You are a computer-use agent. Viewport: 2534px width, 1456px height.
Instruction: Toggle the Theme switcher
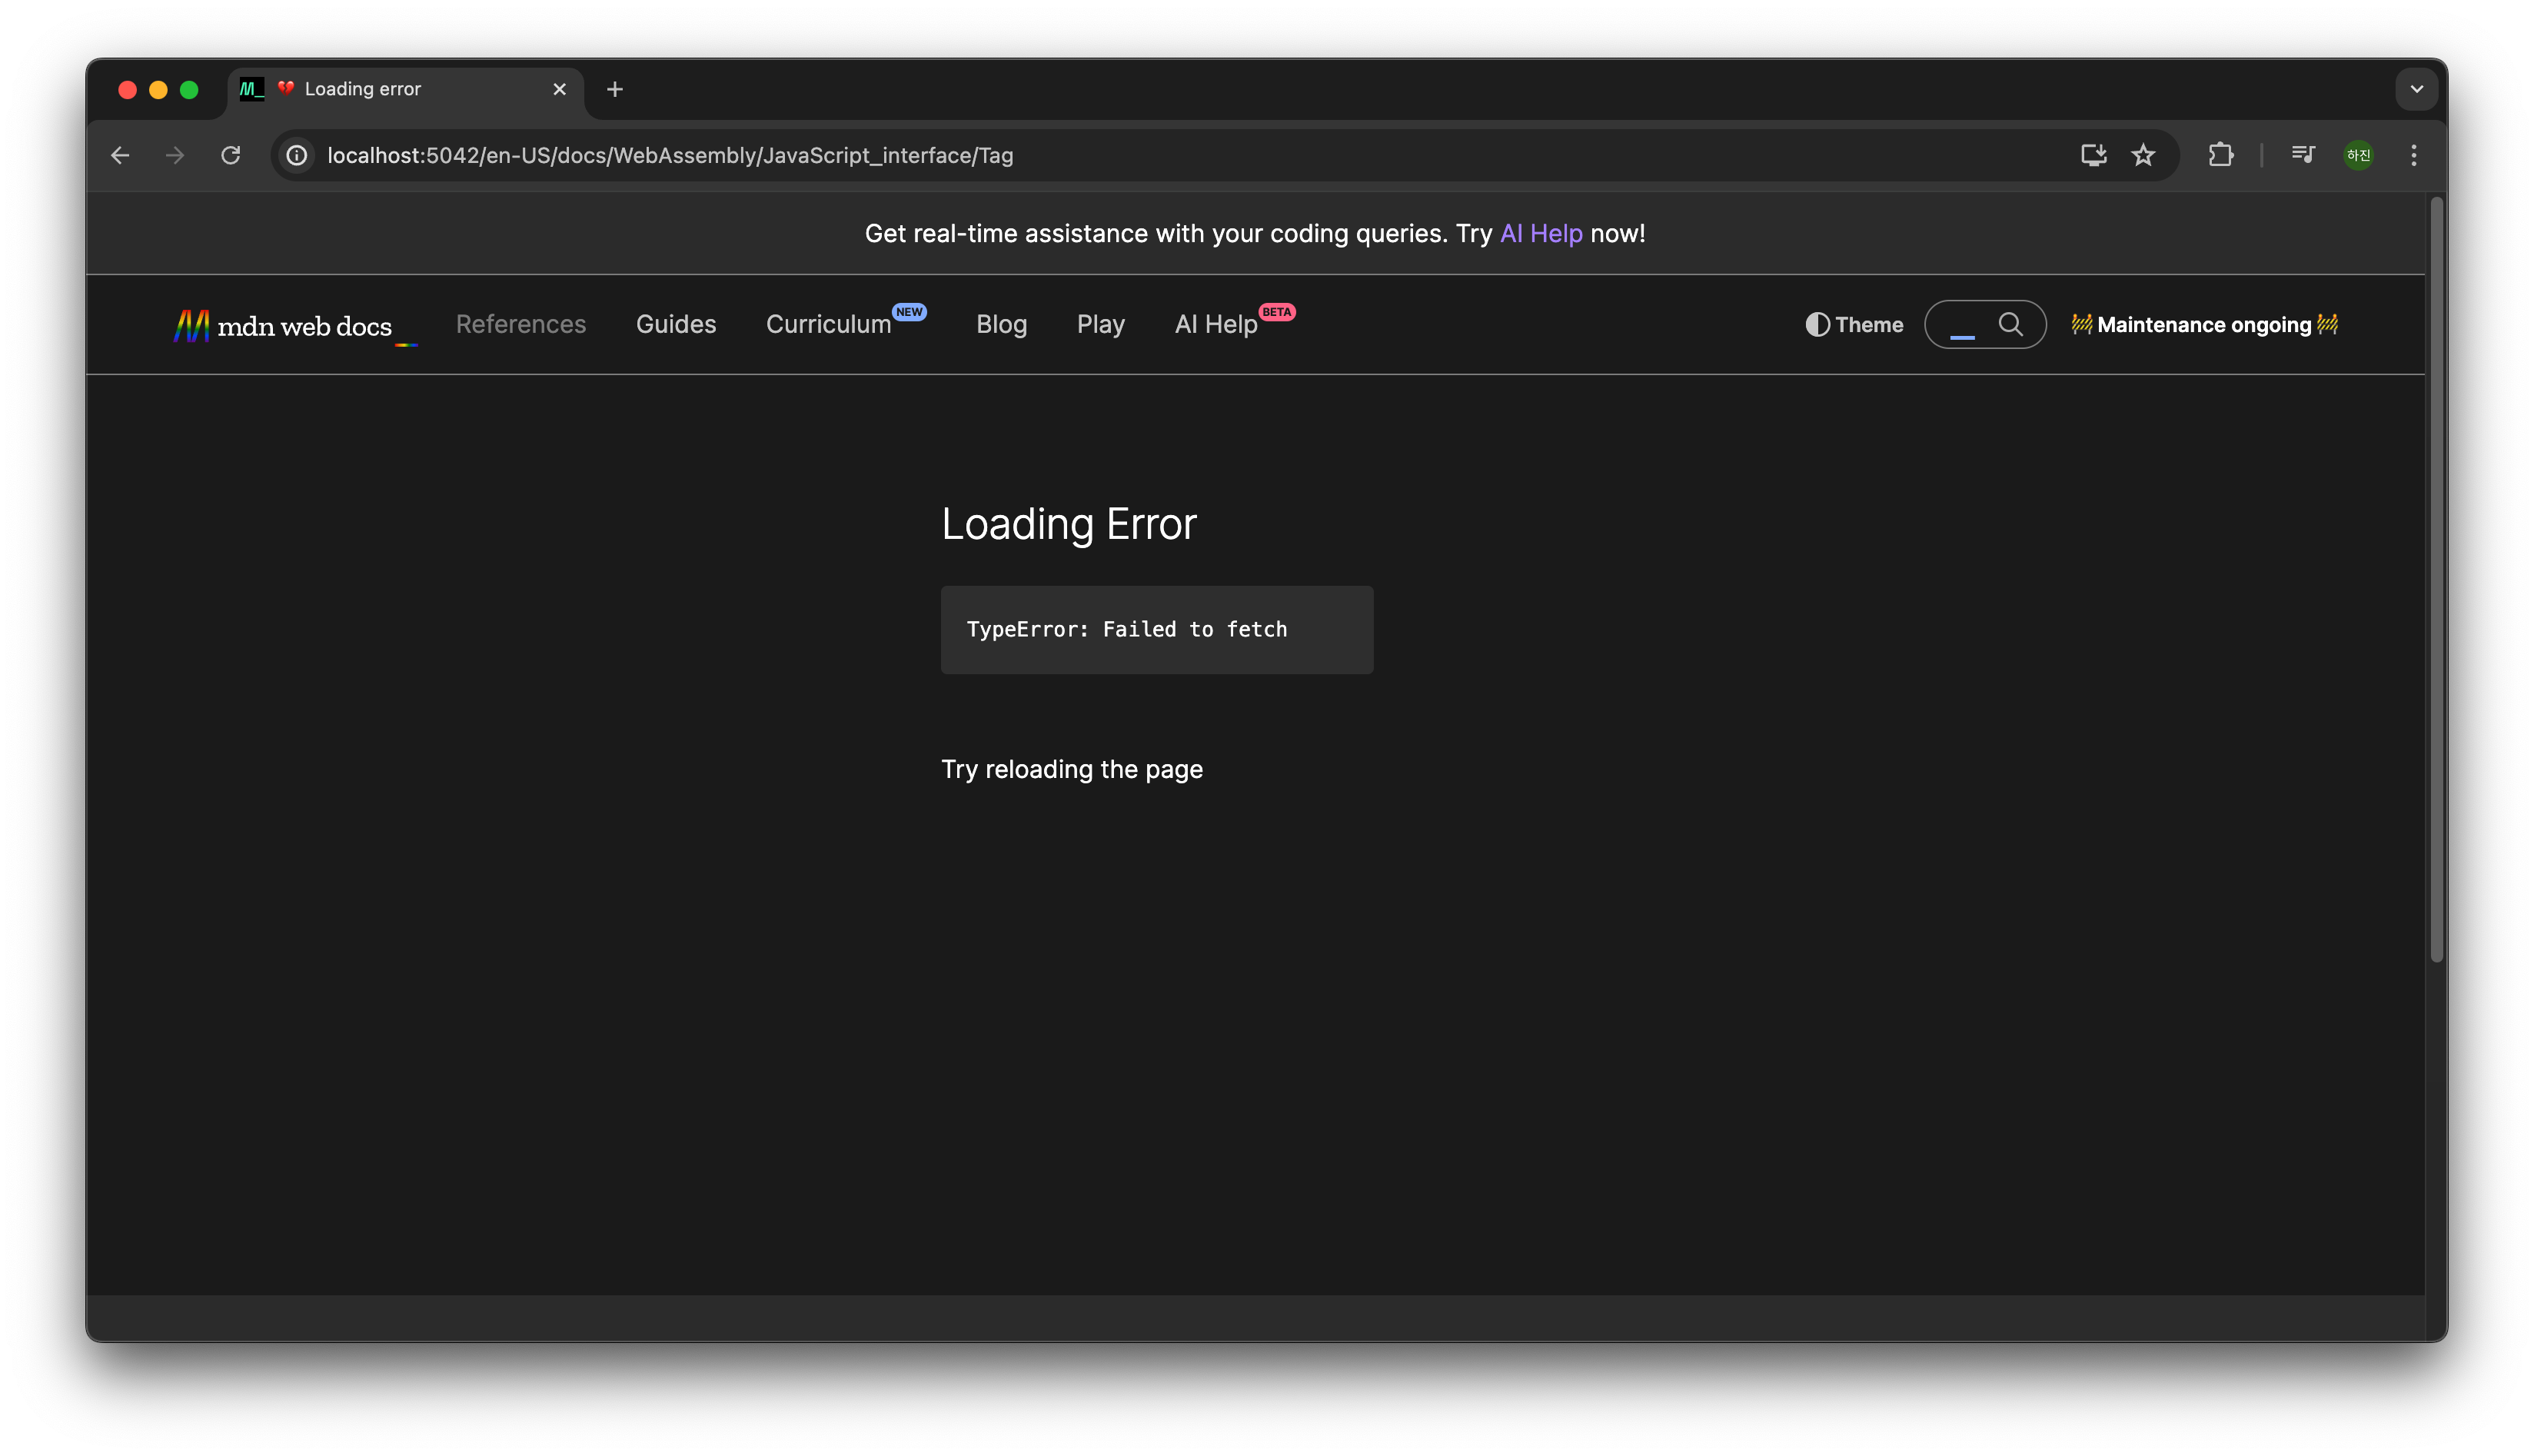[x=1854, y=325]
